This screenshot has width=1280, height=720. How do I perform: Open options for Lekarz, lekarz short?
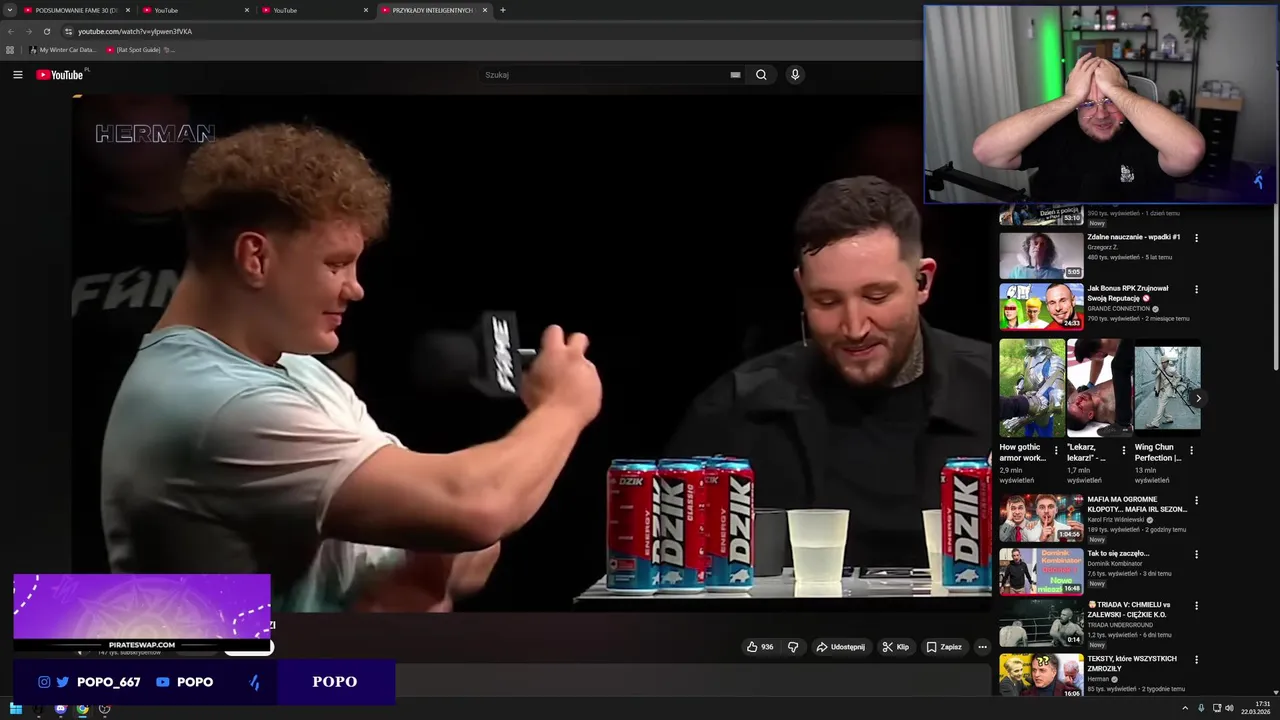(1124, 451)
